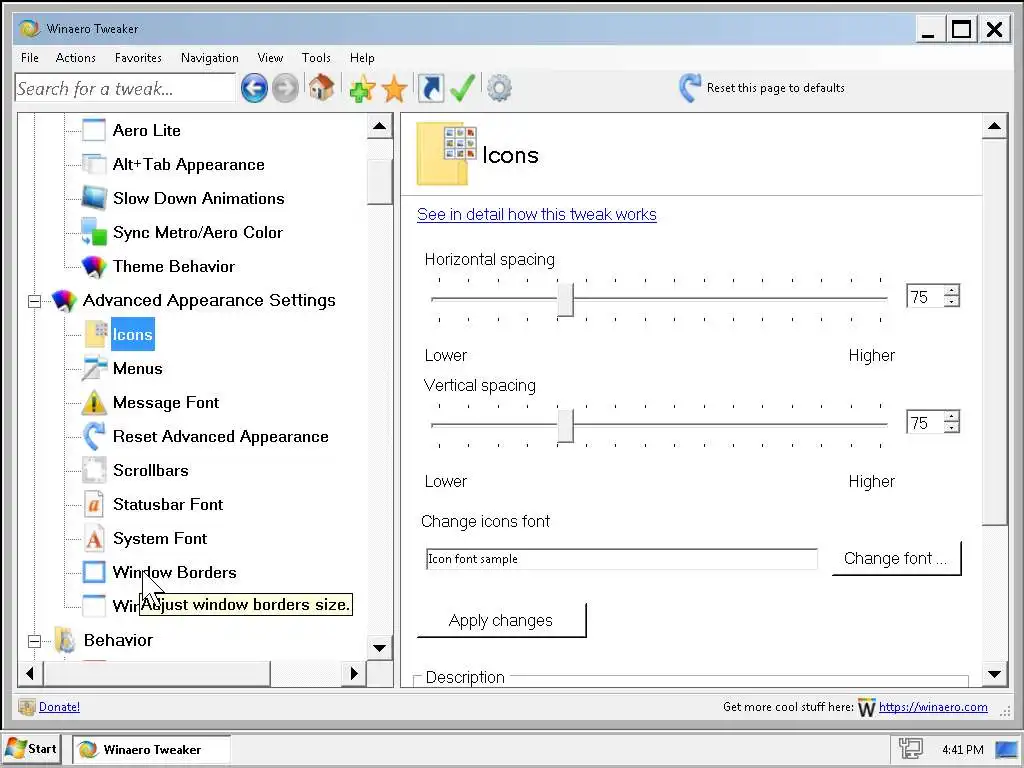
Task: Go back with the blue arrow button
Action: point(254,88)
